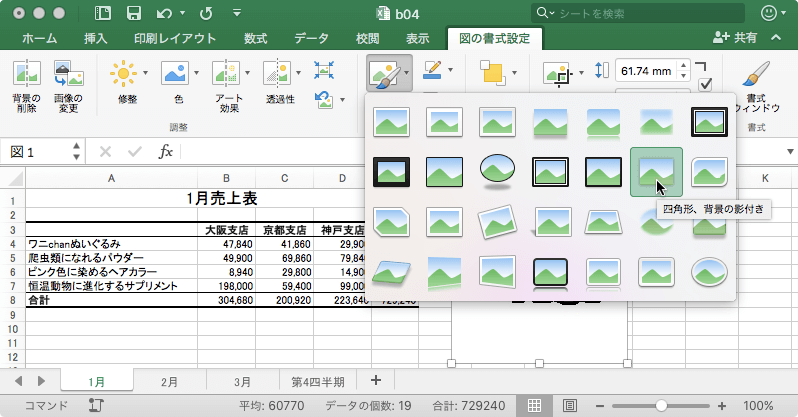Add a new sheet with plus button
798x417 pixels.
coord(376,381)
